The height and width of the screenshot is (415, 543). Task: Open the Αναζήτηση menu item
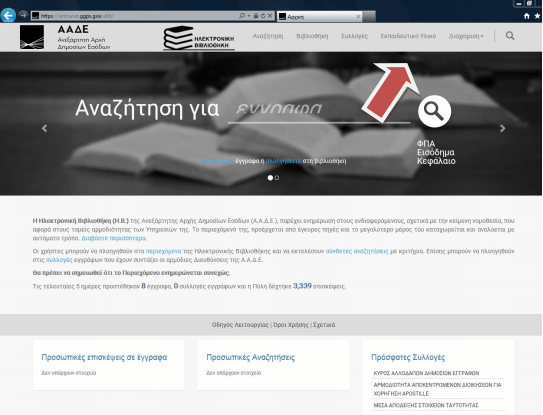tap(268, 36)
